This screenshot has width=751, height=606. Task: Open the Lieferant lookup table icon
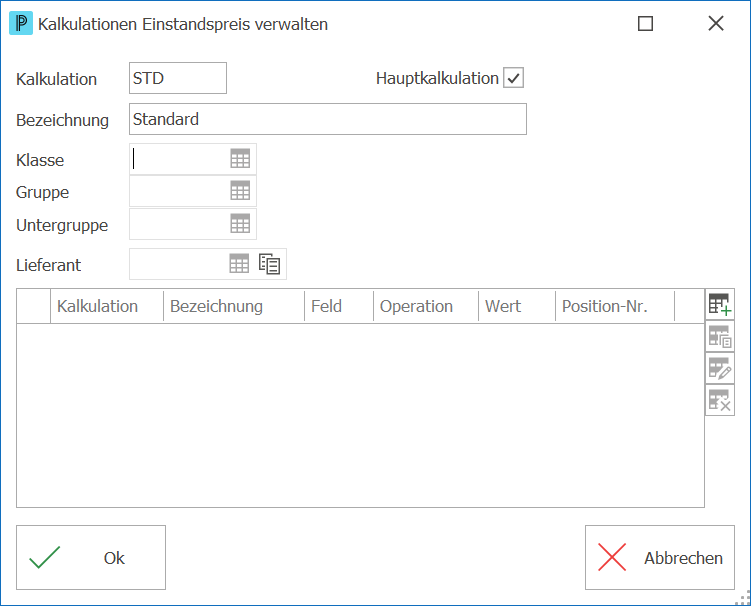pos(239,263)
